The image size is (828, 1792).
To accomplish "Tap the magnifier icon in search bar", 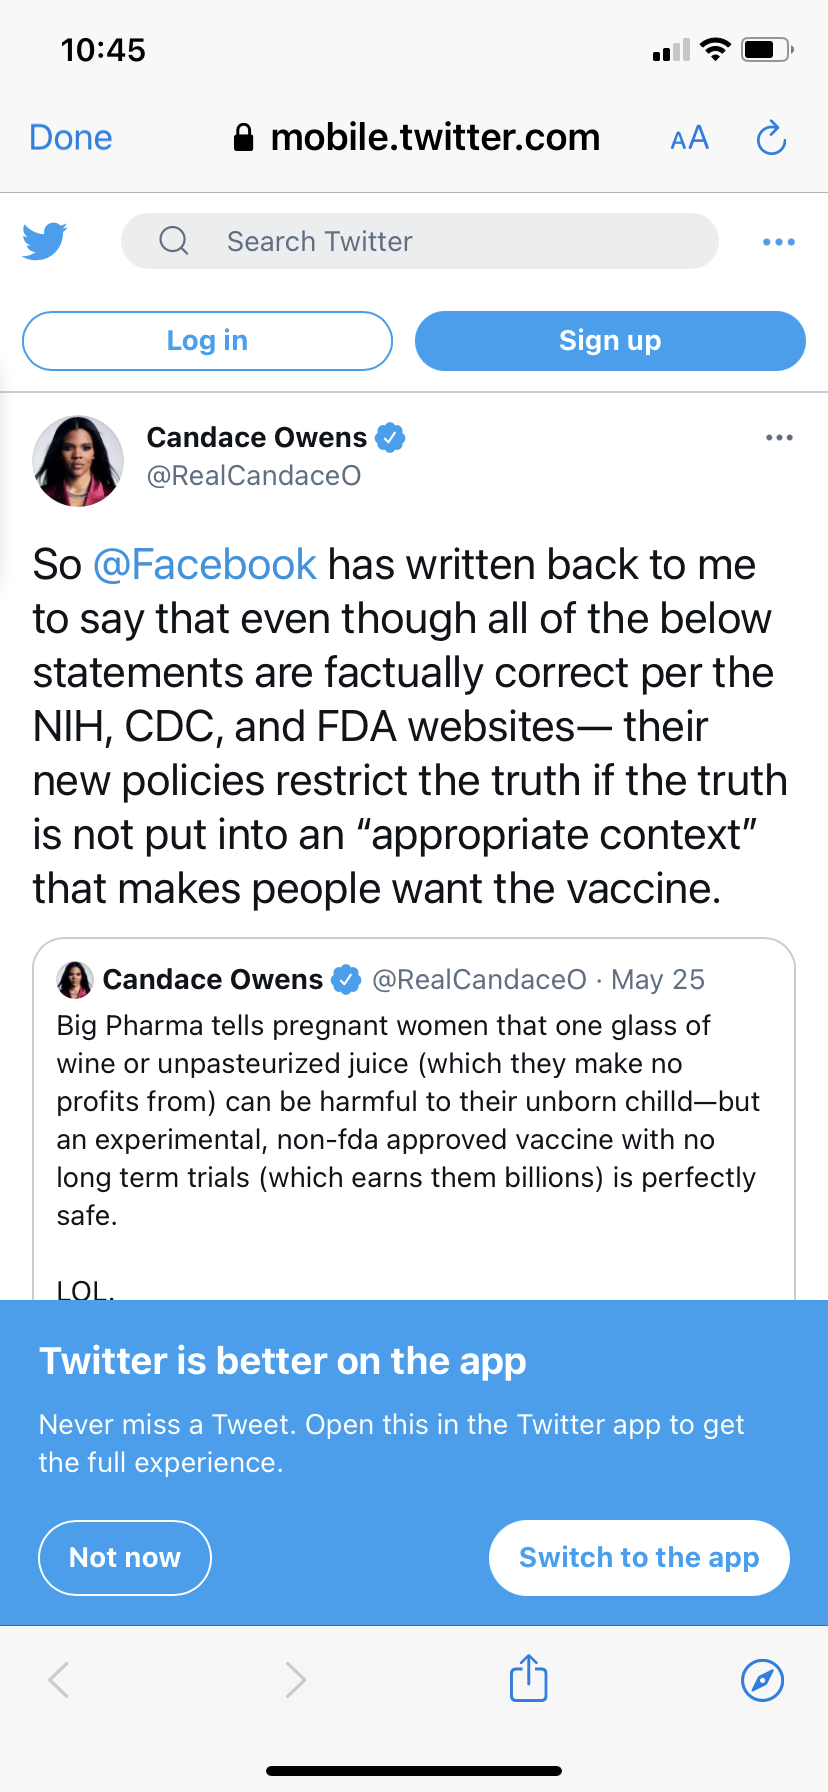I will click(174, 241).
